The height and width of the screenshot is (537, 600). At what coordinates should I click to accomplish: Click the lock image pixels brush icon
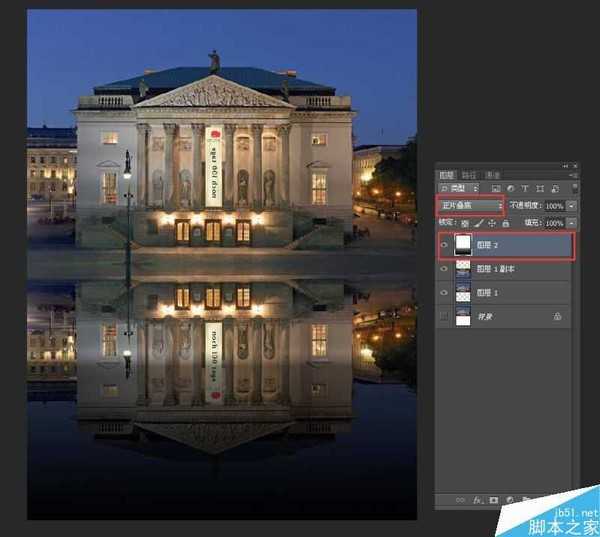[x=478, y=222]
